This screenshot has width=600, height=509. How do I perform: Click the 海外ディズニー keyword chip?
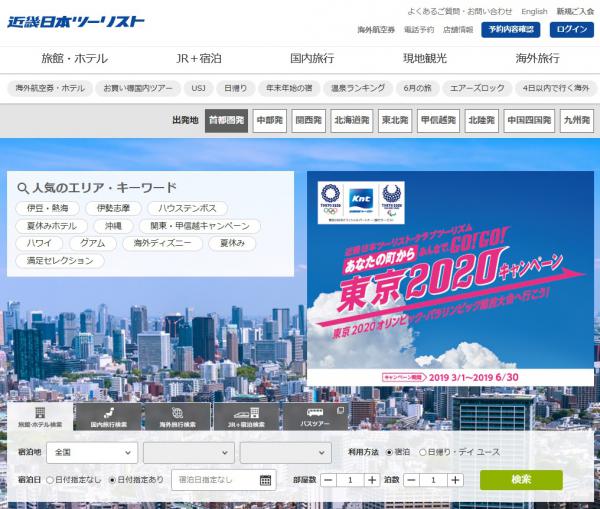[162, 243]
